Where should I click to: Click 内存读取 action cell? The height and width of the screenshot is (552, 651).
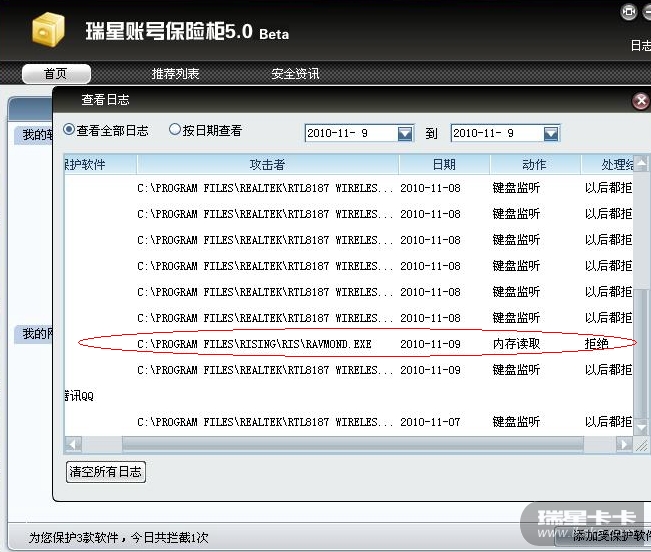tap(516, 344)
